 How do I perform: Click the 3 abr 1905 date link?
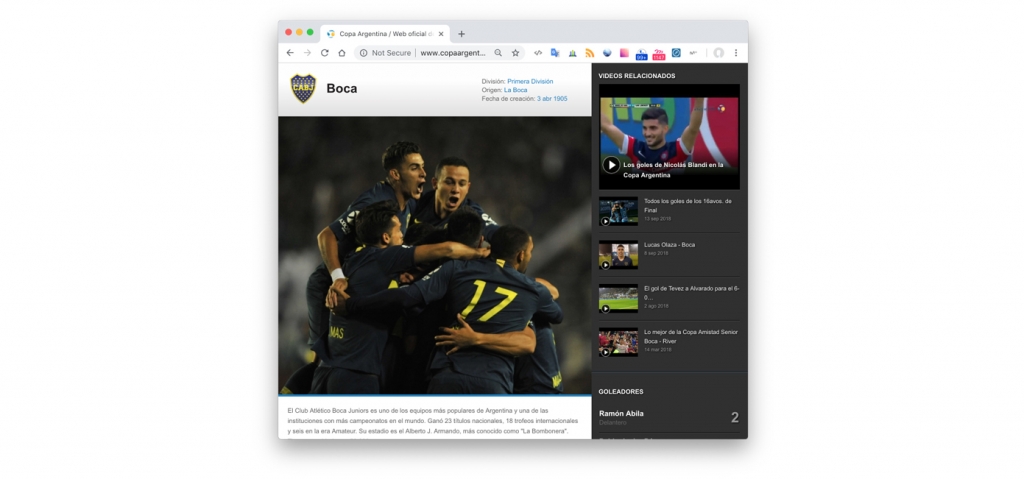coord(552,99)
